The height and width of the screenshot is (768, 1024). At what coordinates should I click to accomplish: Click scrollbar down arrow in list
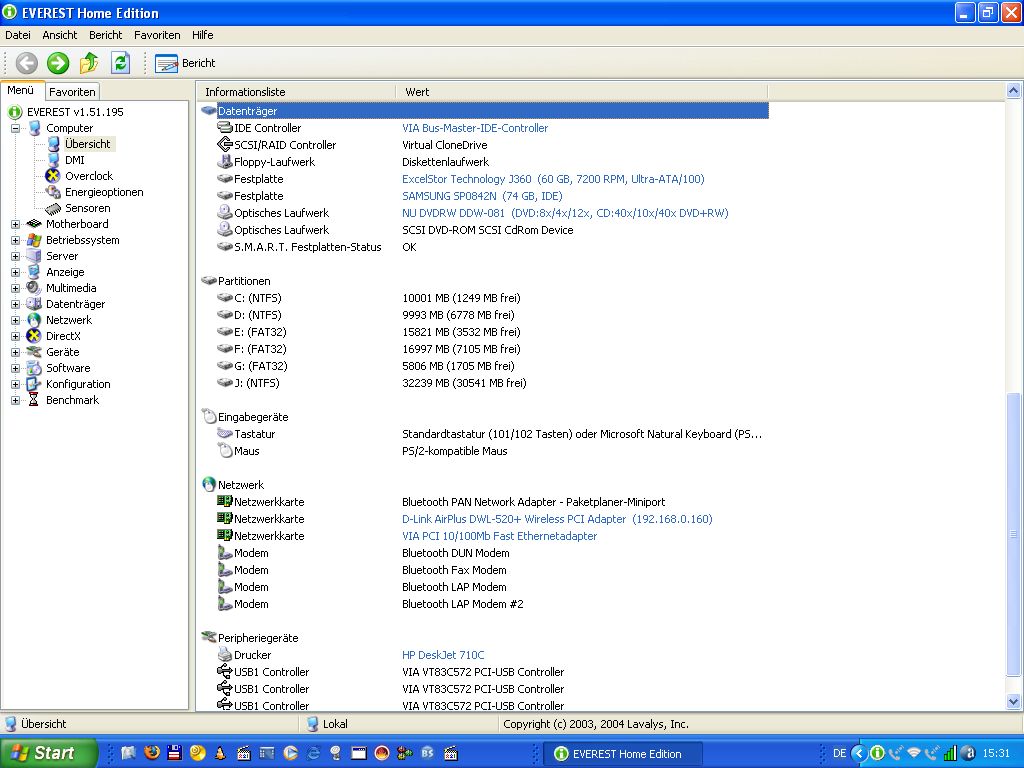(1013, 702)
